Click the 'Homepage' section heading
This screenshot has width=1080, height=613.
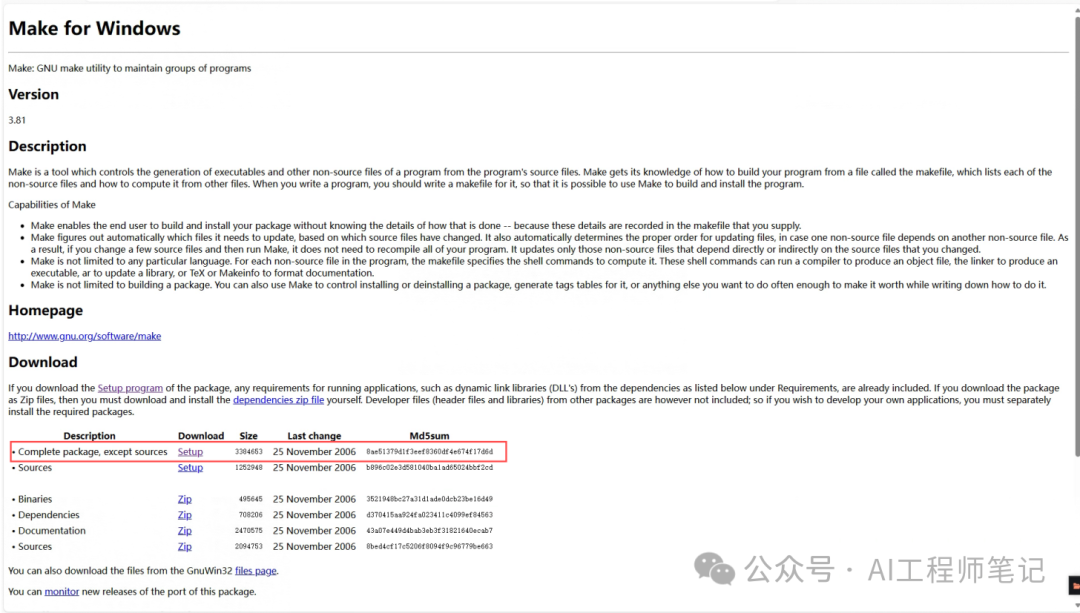tap(45, 311)
